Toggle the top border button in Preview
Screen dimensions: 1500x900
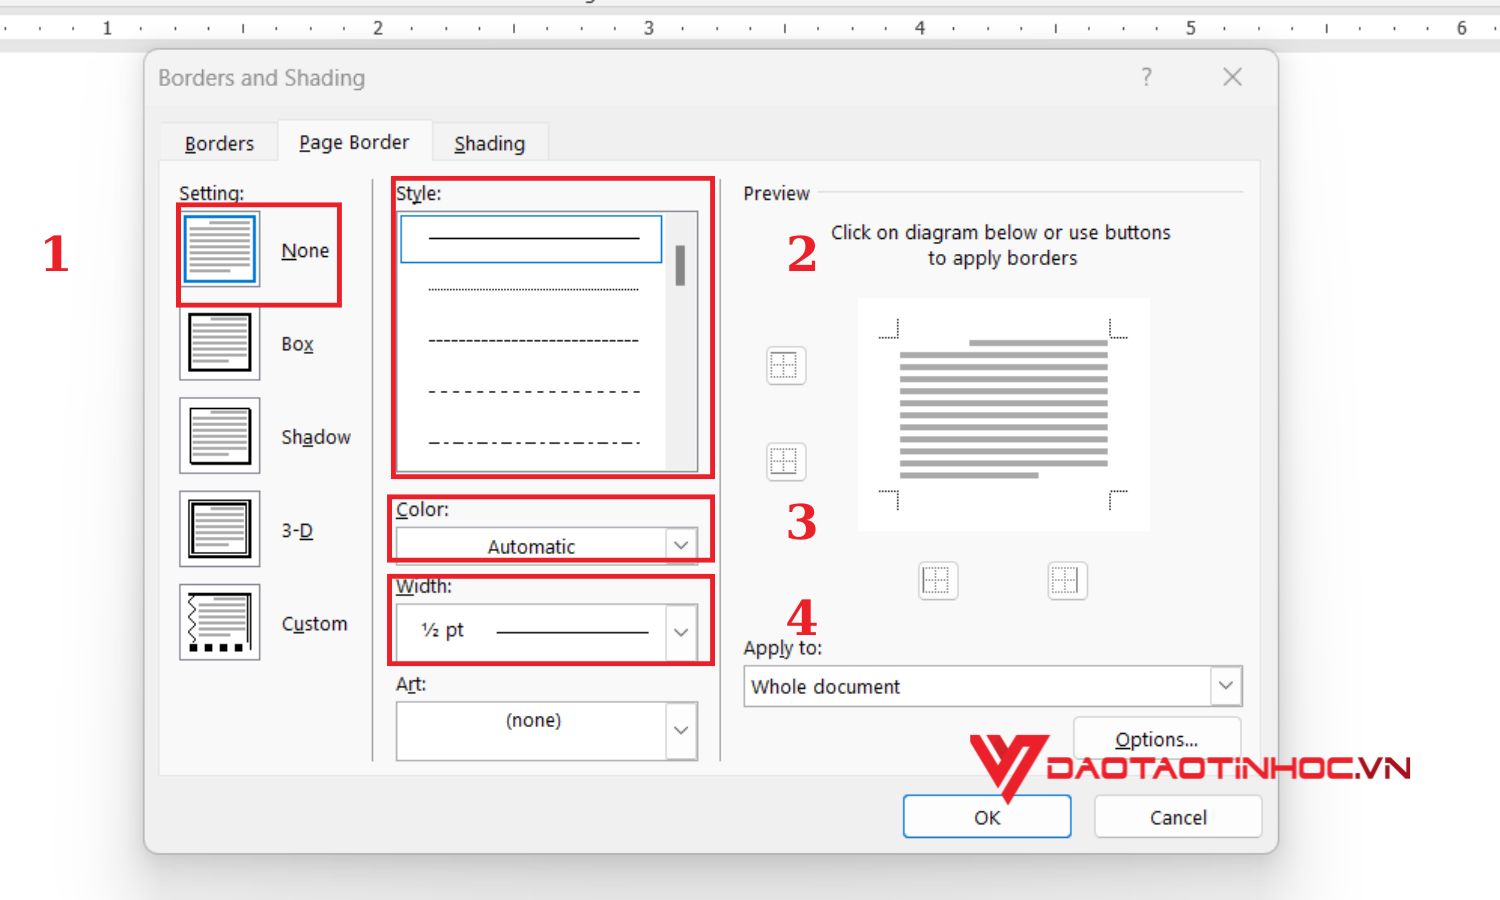point(786,366)
